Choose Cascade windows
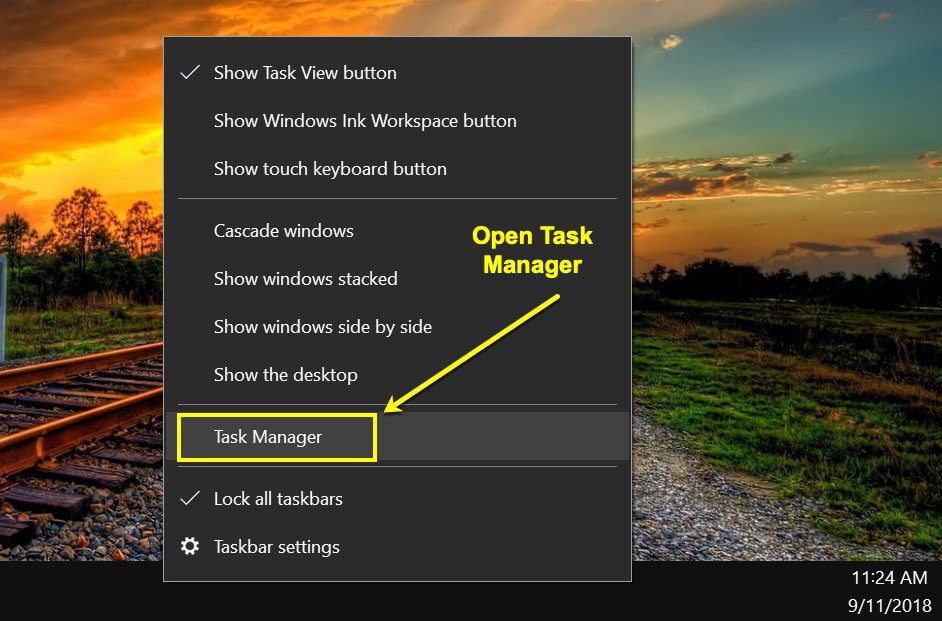The height and width of the screenshot is (621, 942). click(283, 231)
